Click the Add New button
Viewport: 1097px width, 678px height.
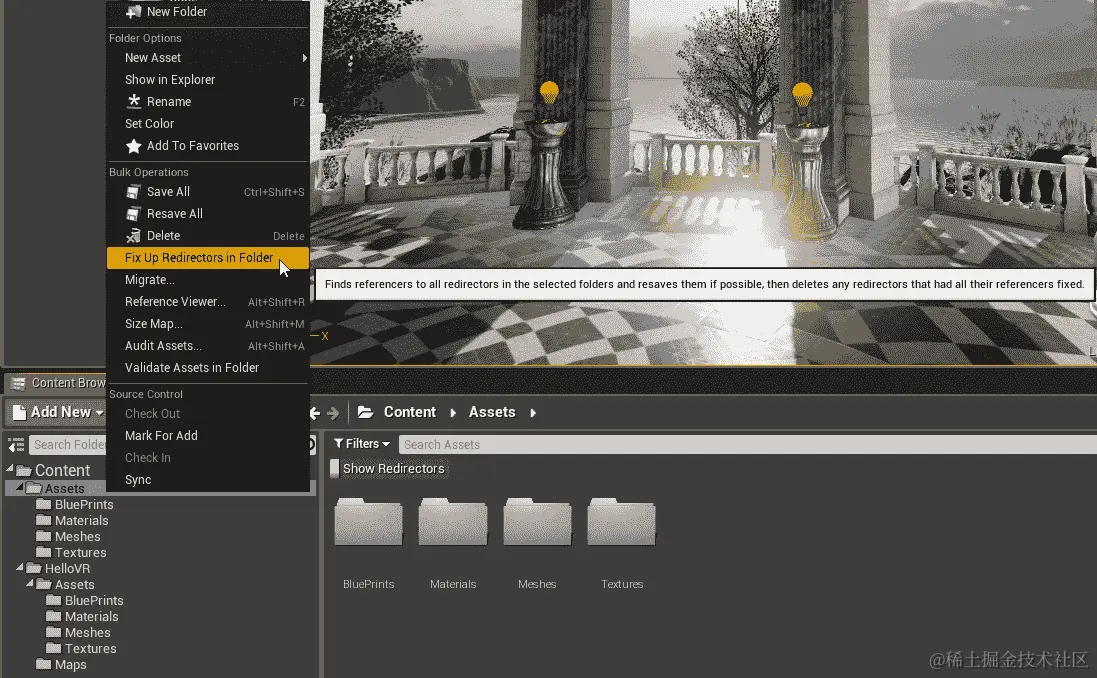click(57, 412)
